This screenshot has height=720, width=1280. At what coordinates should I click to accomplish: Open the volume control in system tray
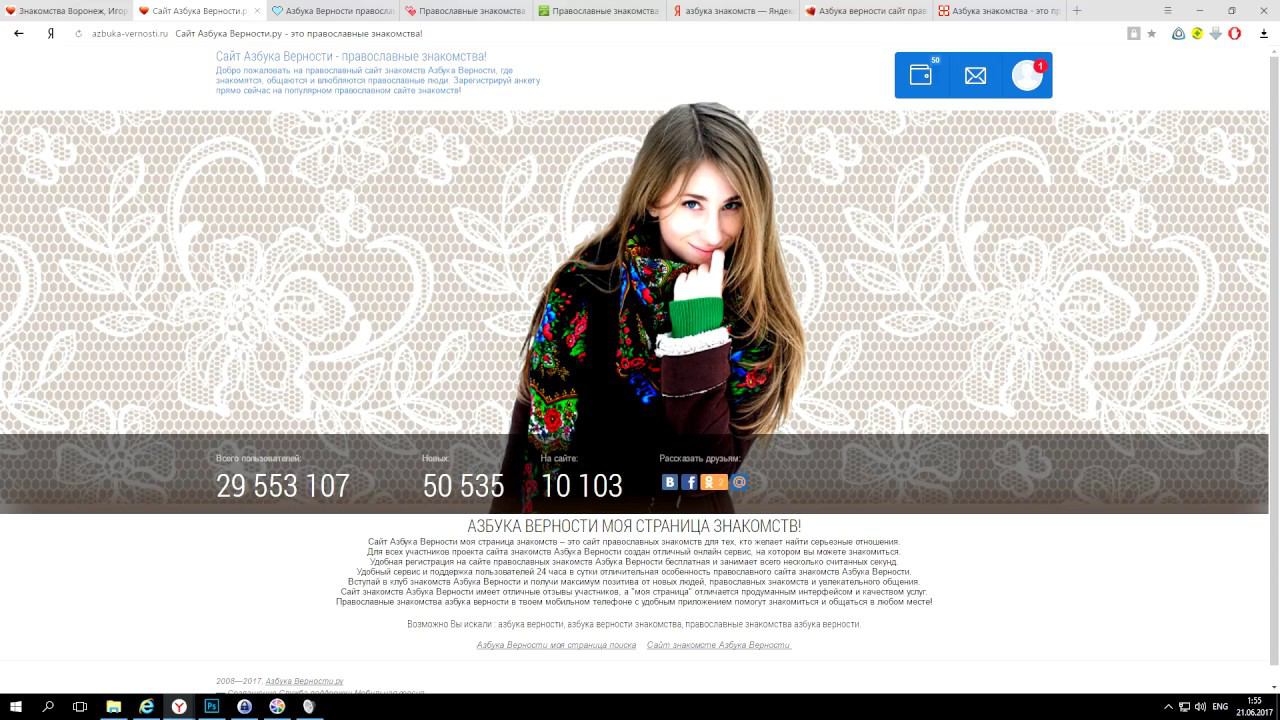pos(1200,706)
